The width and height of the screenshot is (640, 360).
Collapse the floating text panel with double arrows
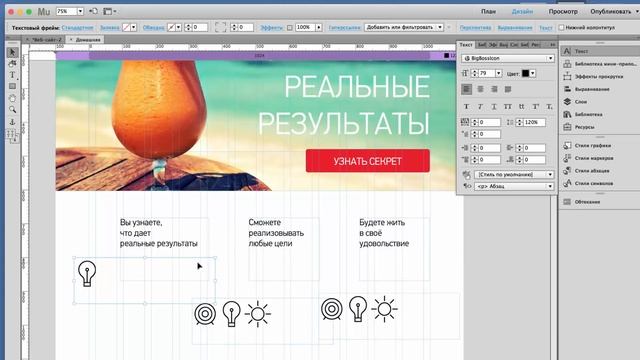click(x=552, y=44)
